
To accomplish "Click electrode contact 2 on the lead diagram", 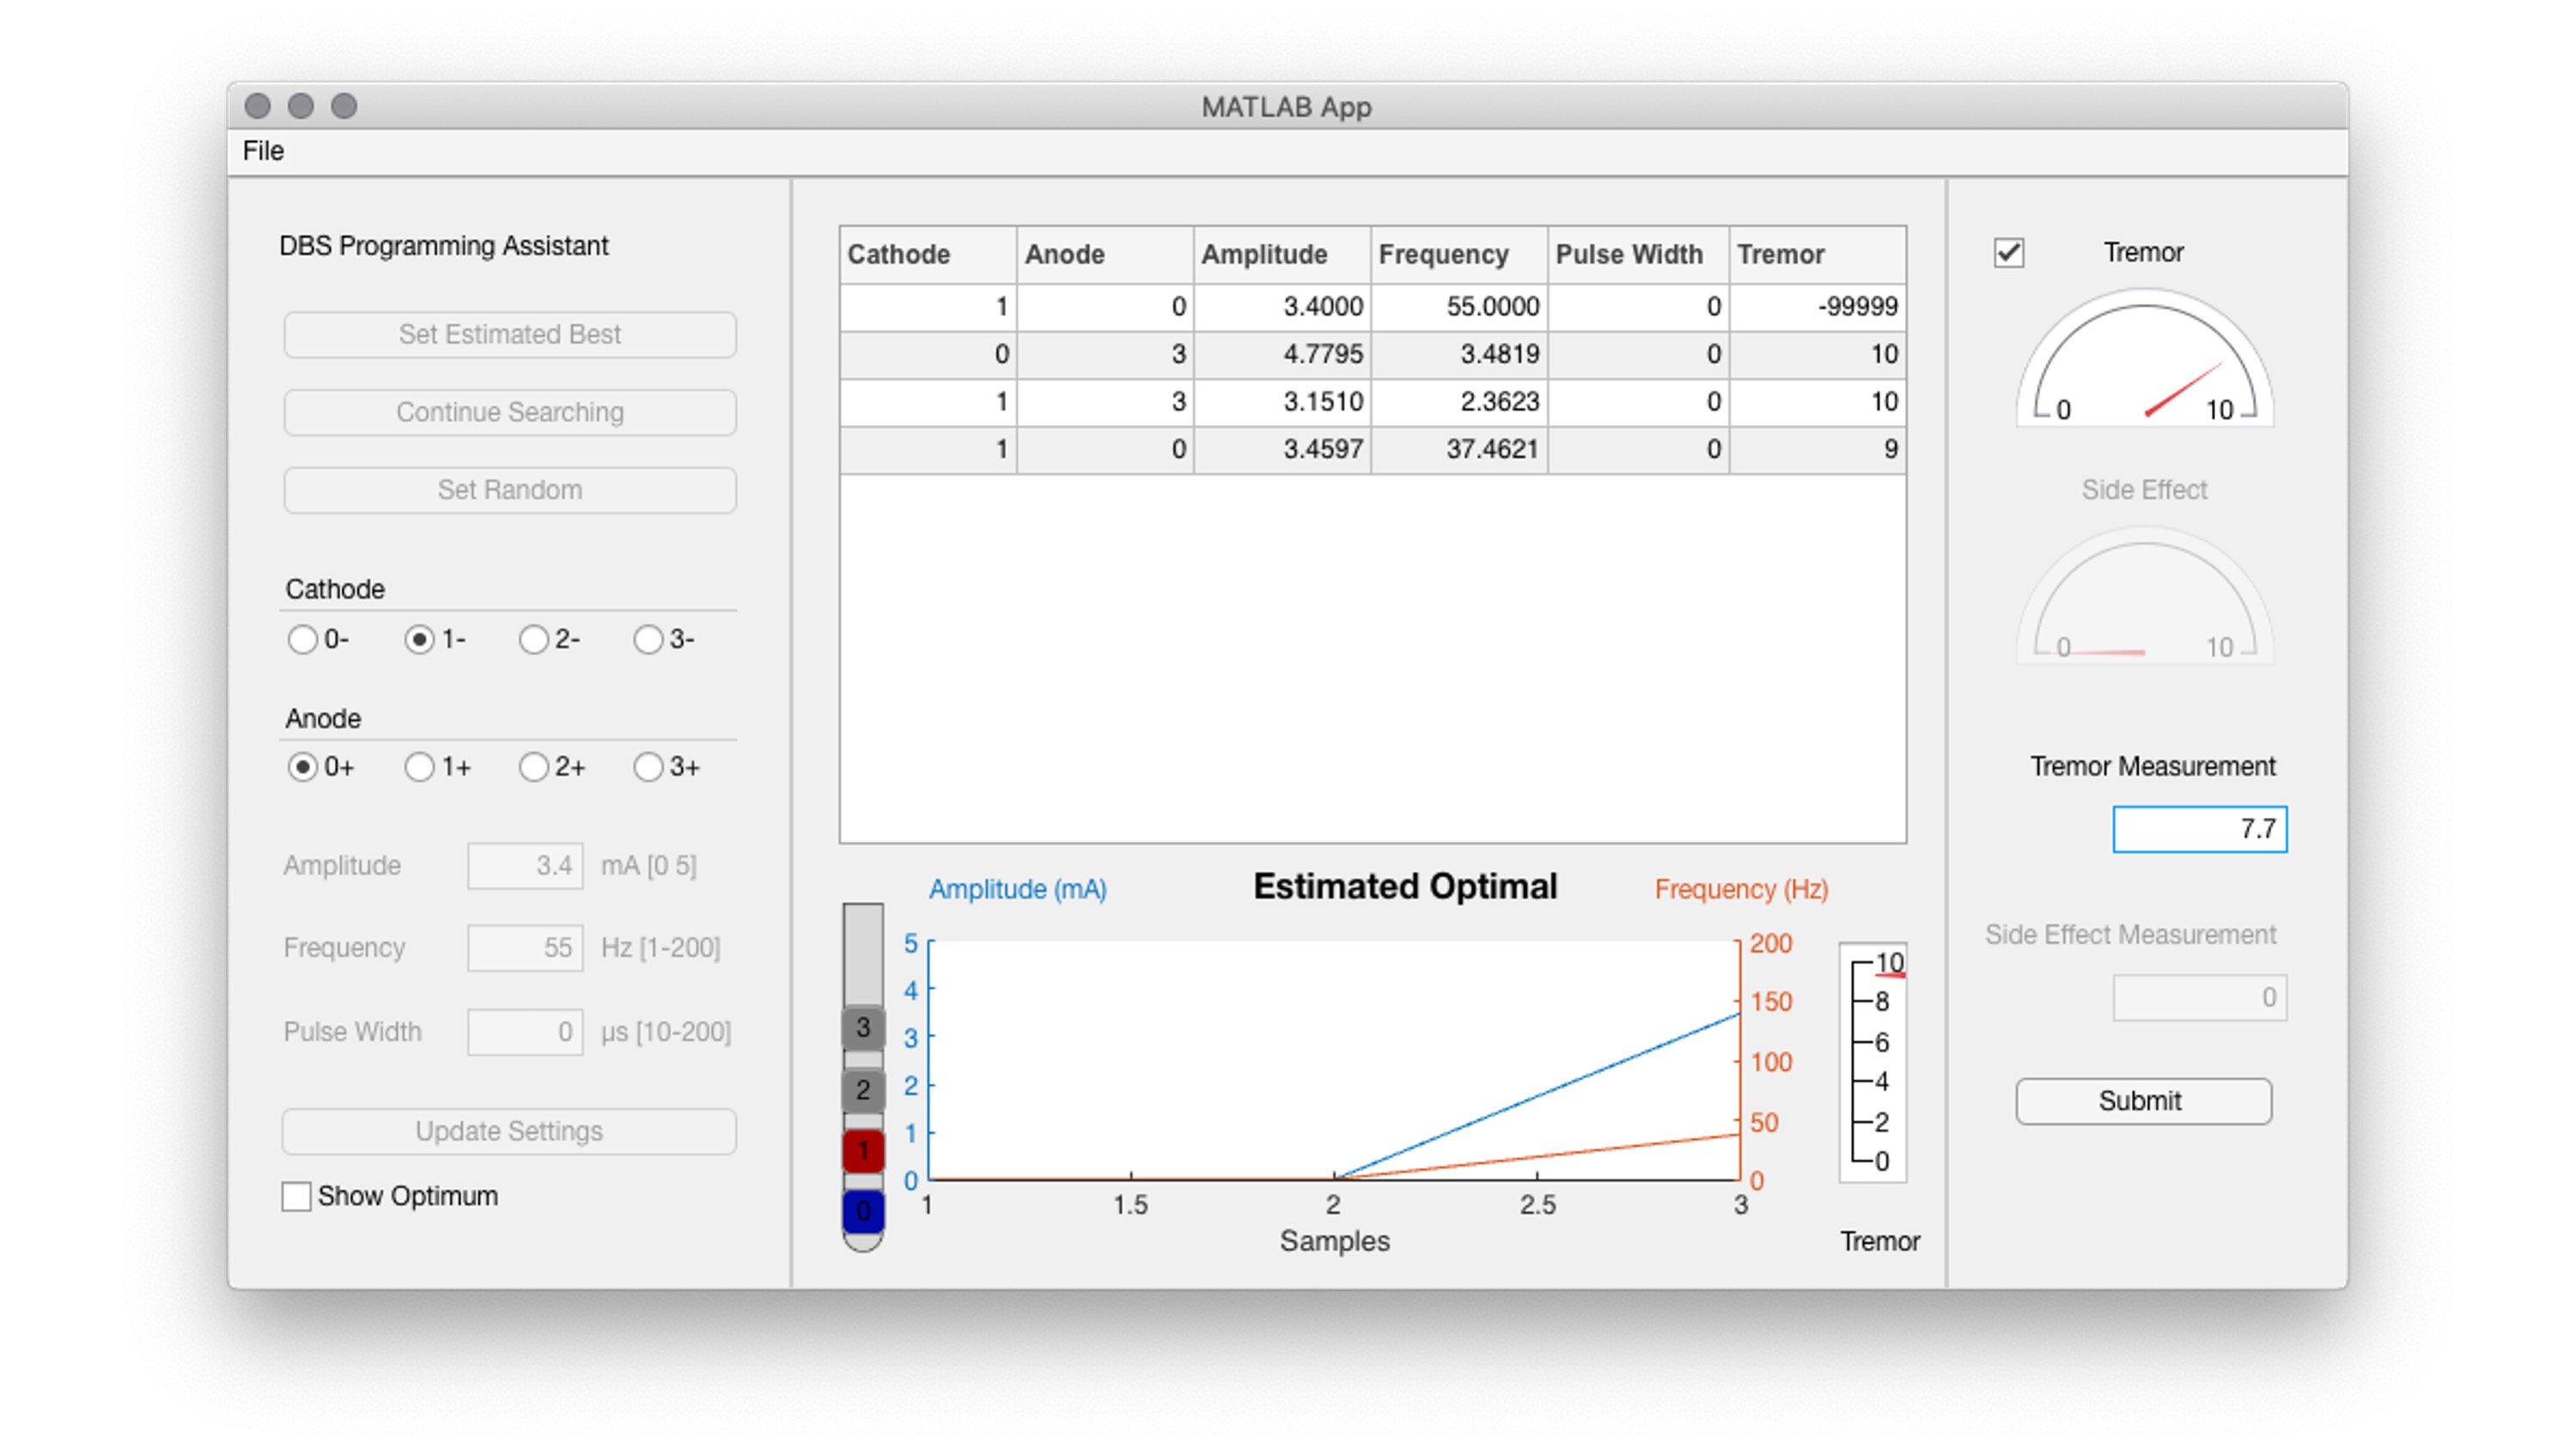I will [x=862, y=1088].
